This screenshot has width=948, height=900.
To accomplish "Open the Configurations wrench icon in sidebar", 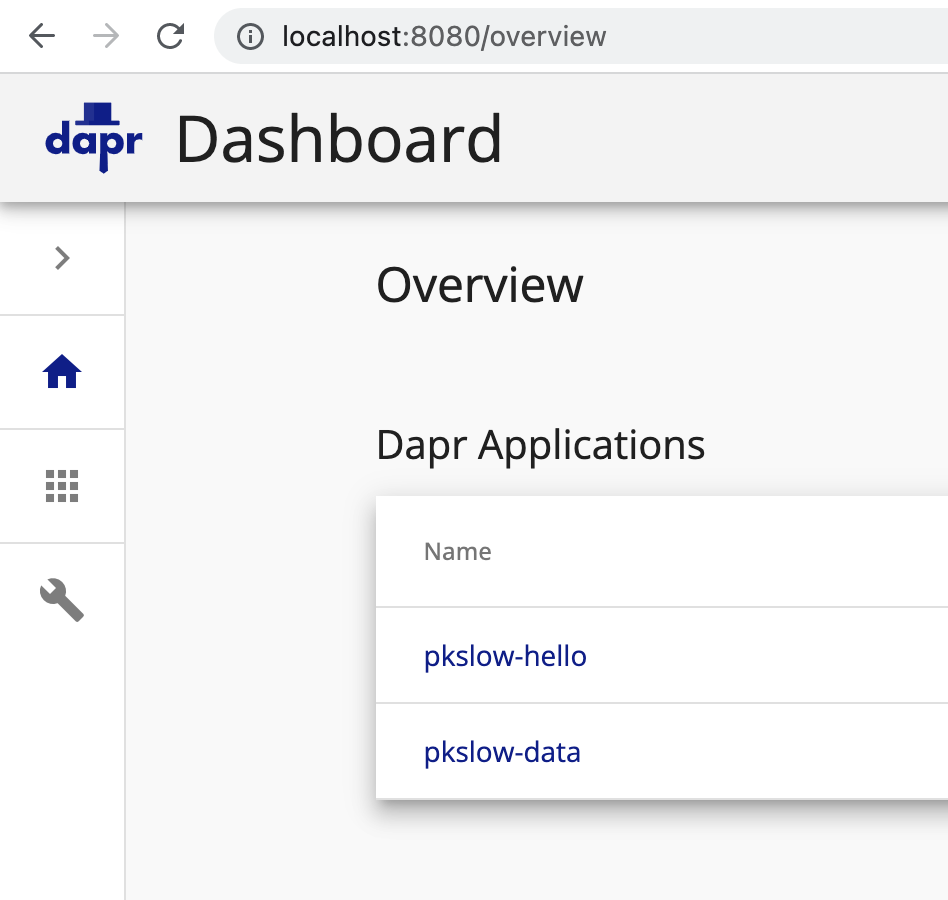I will tap(62, 600).
